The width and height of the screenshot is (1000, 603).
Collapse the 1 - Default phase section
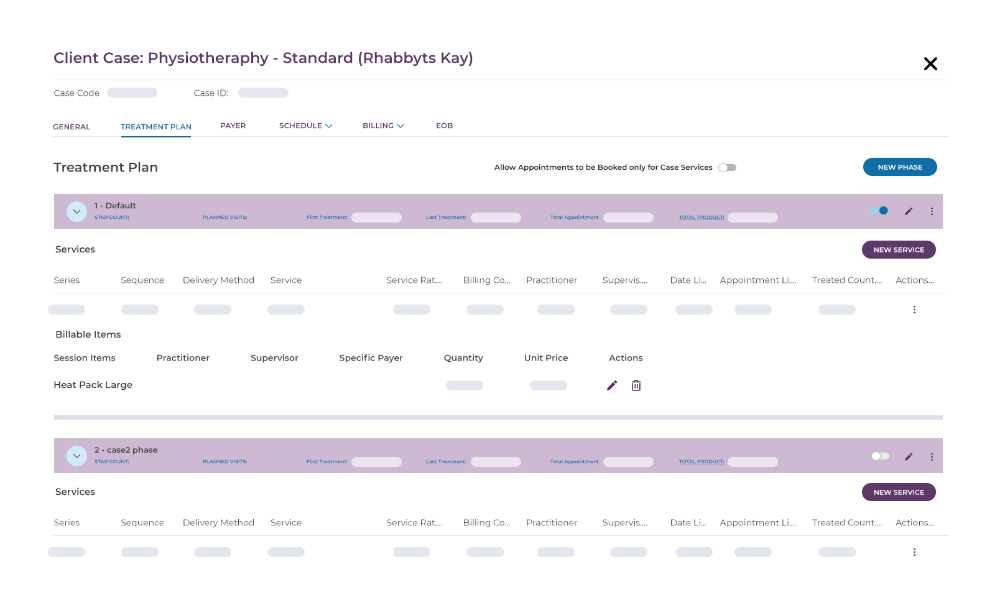coord(76,211)
